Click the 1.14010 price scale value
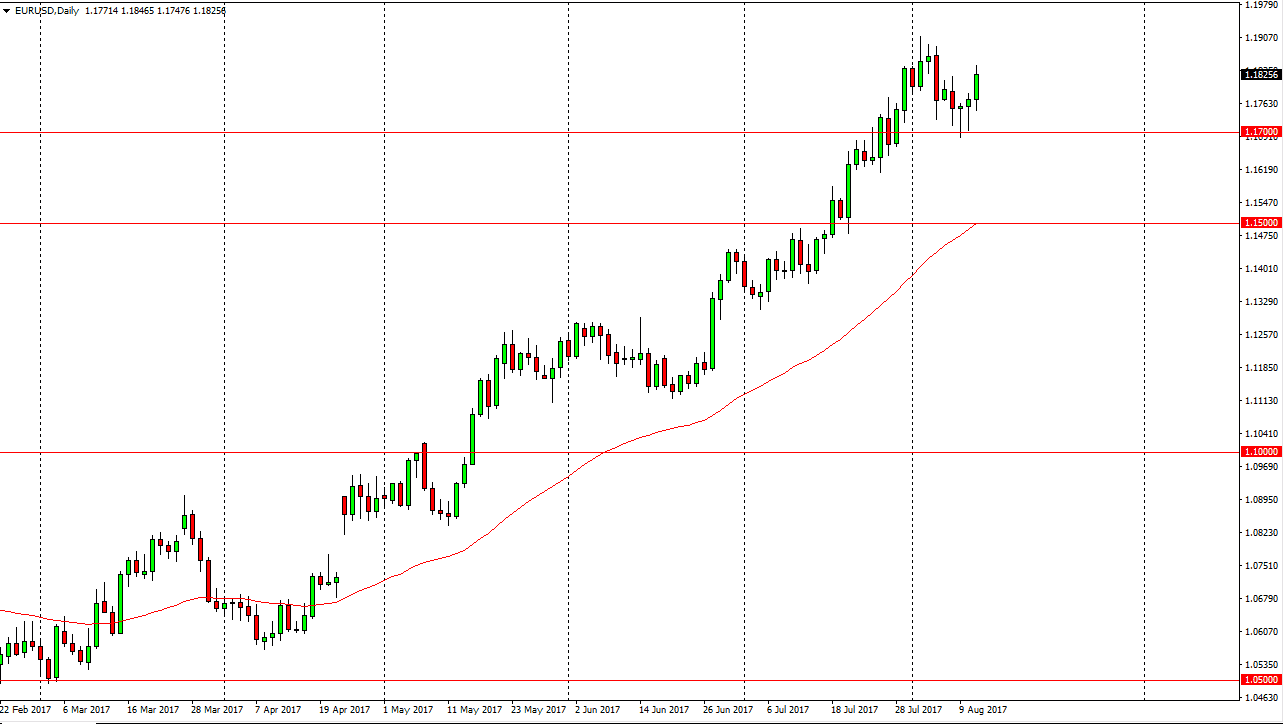This screenshot has height=724, width=1283. 1262,269
